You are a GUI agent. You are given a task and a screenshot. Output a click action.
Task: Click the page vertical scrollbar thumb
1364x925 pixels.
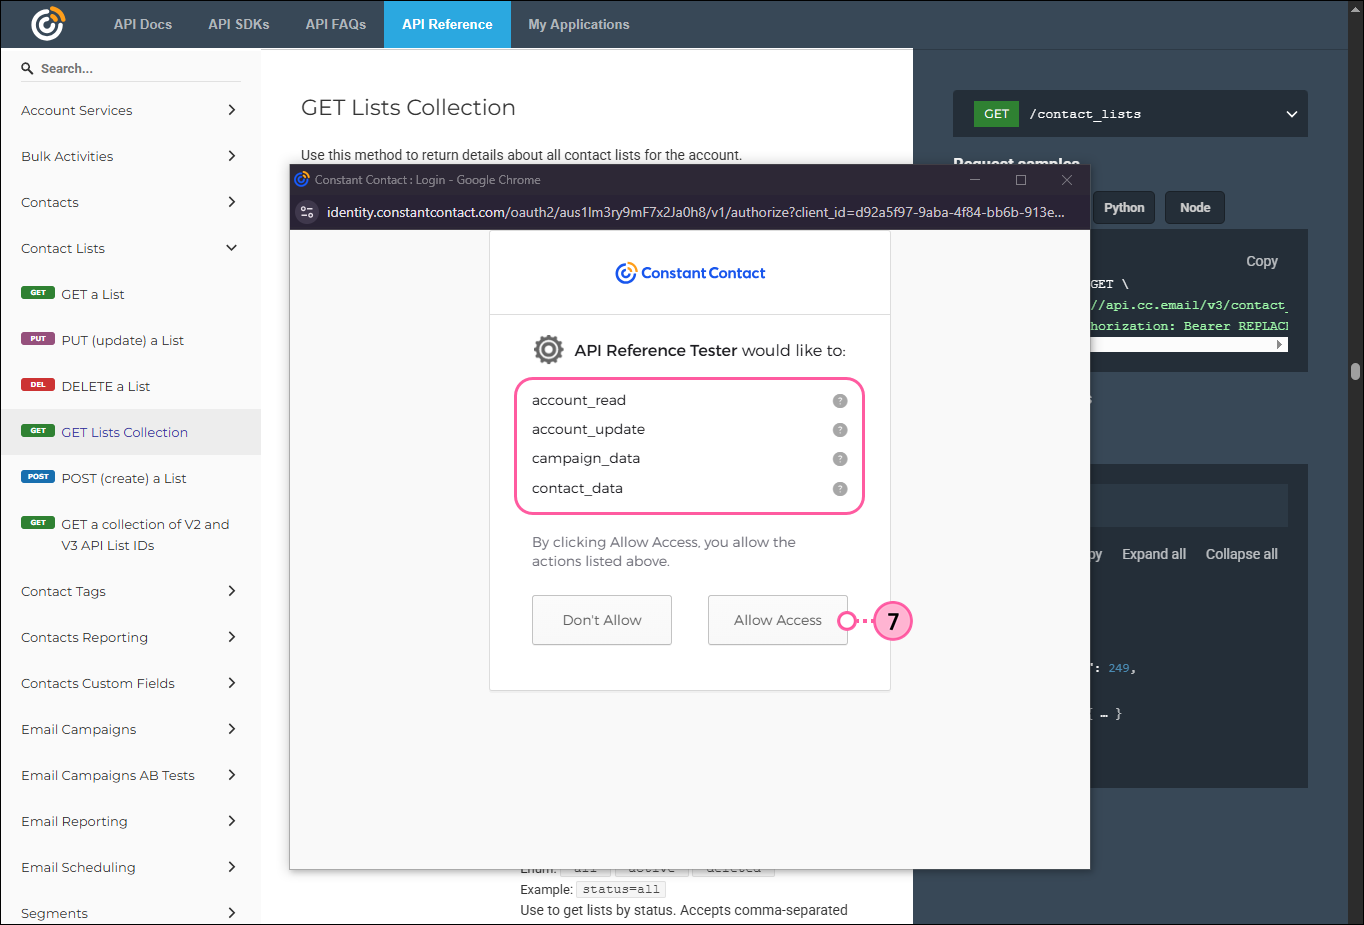pyautogui.click(x=1355, y=371)
